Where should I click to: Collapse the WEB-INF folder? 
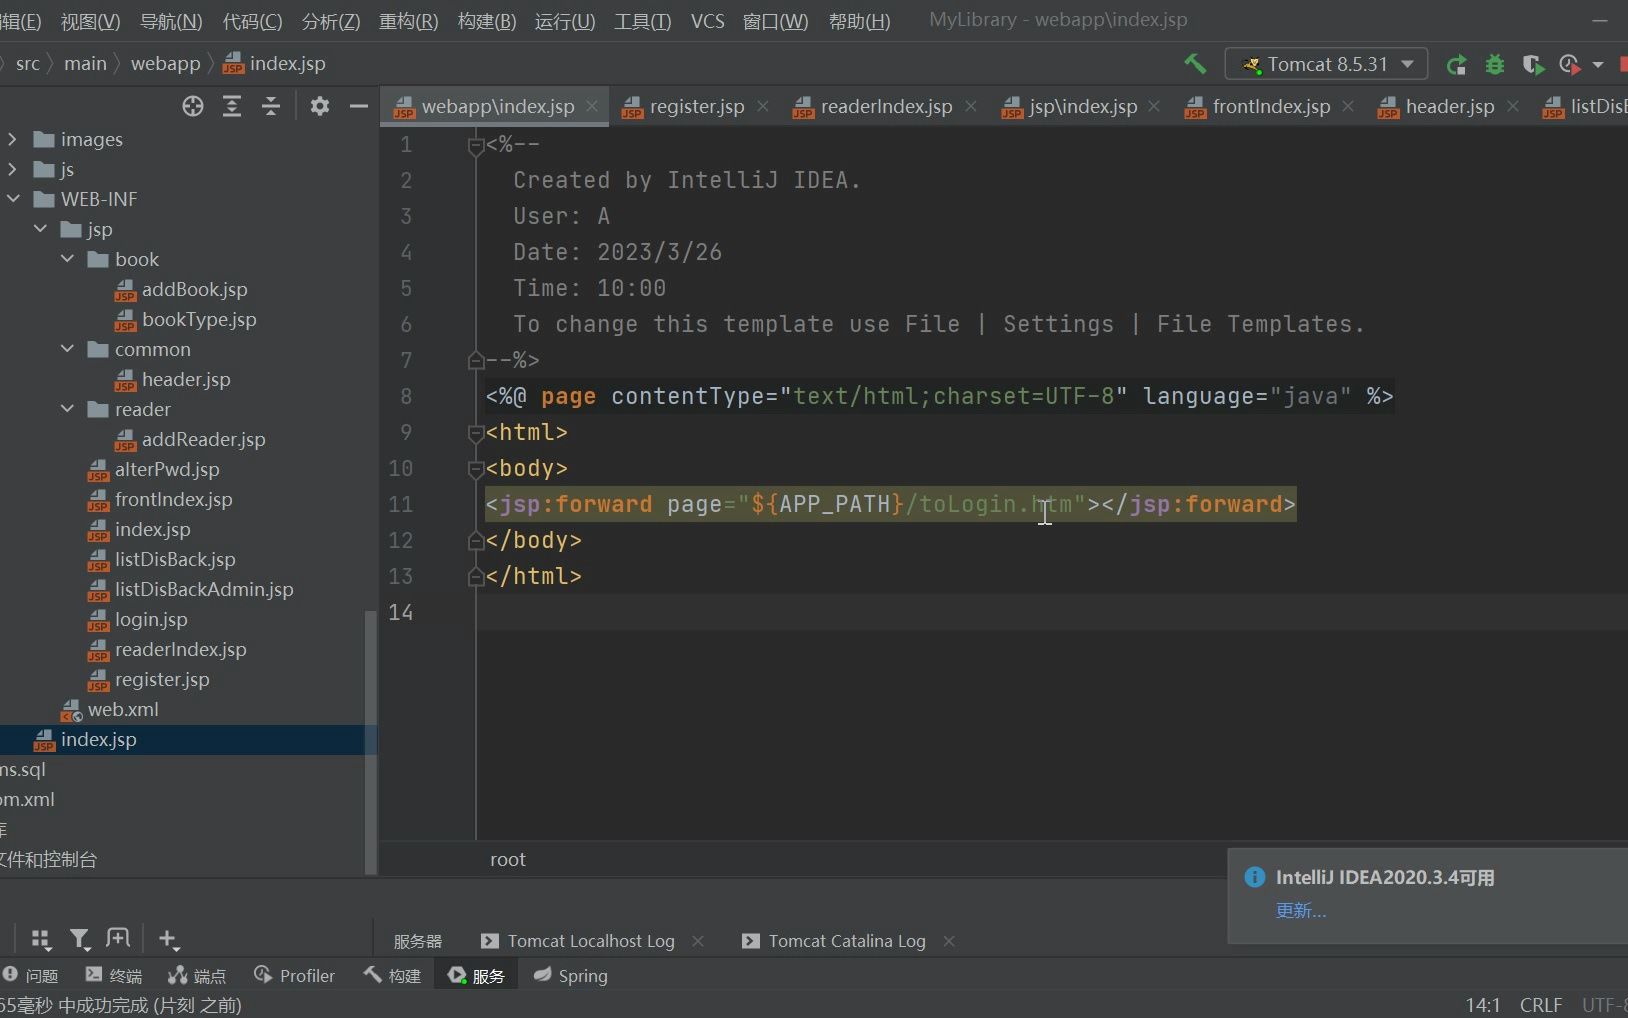pos(13,199)
